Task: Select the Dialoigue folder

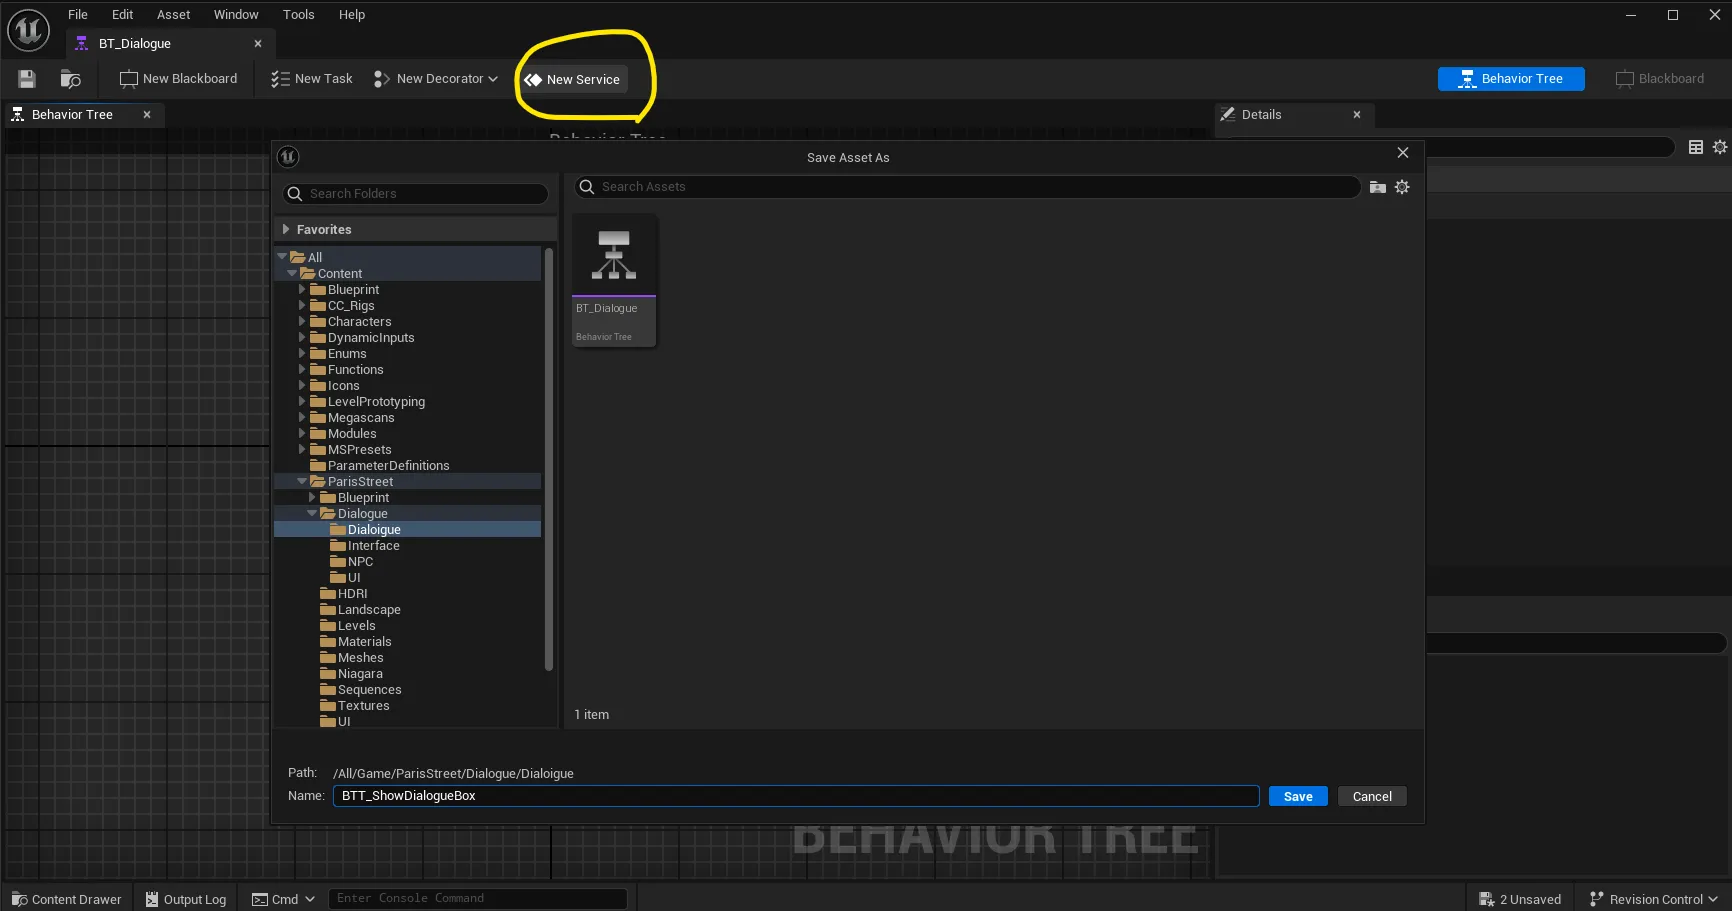Action: [374, 530]
